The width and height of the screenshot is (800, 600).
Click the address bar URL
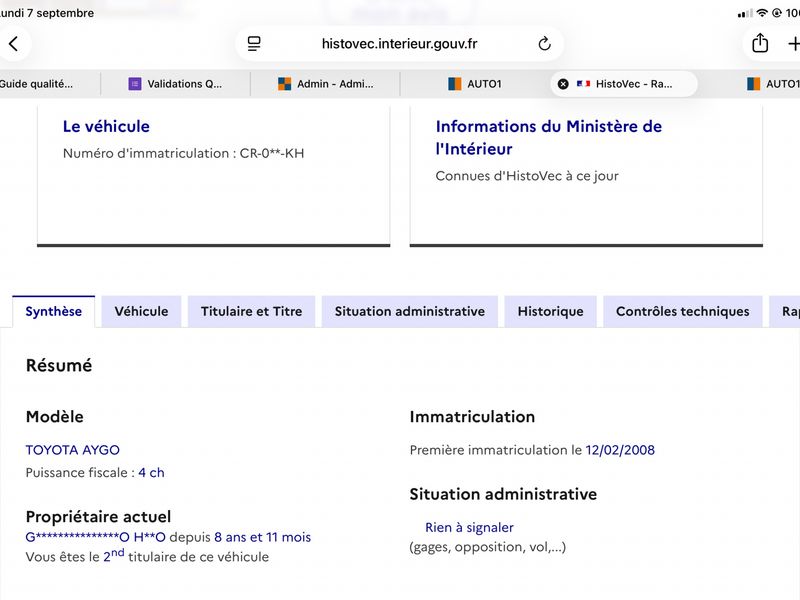[399, 44]
